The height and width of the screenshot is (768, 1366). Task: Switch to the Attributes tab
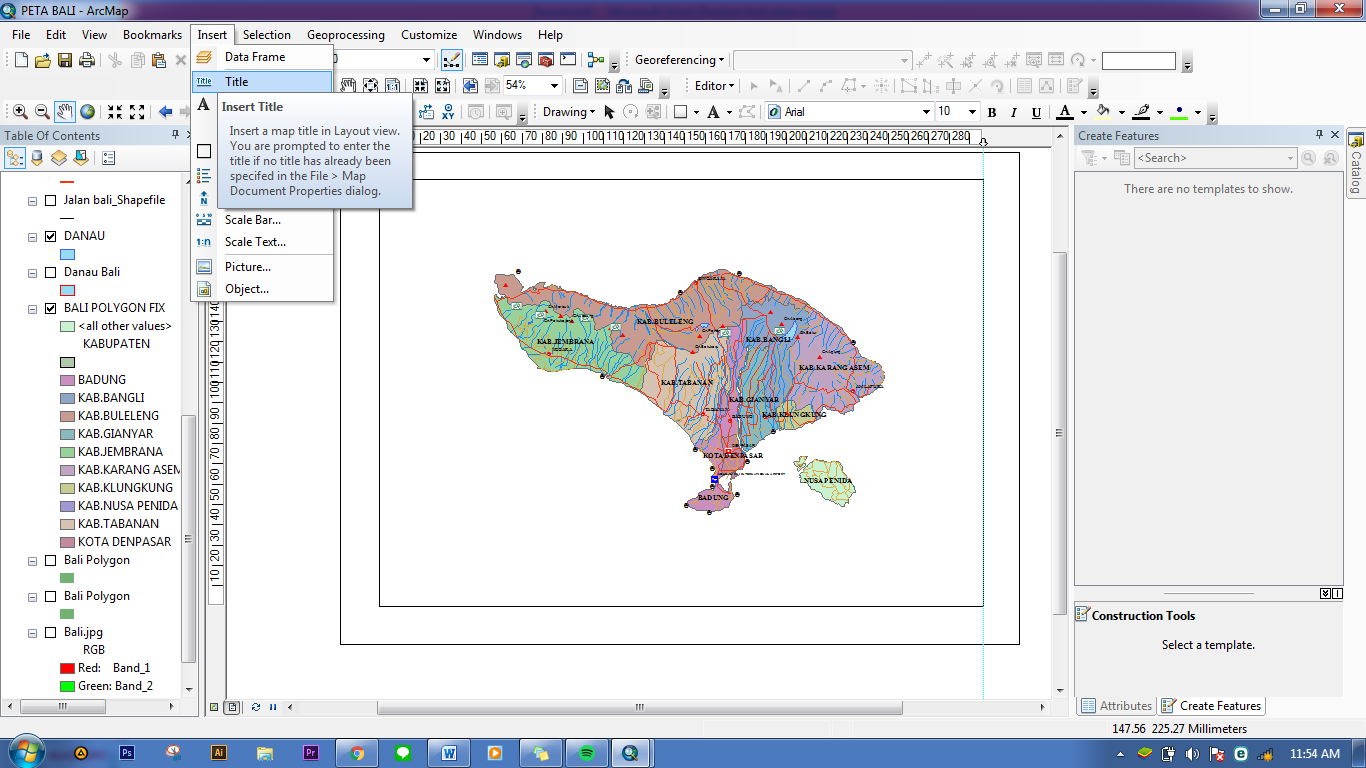[1116, 705]
